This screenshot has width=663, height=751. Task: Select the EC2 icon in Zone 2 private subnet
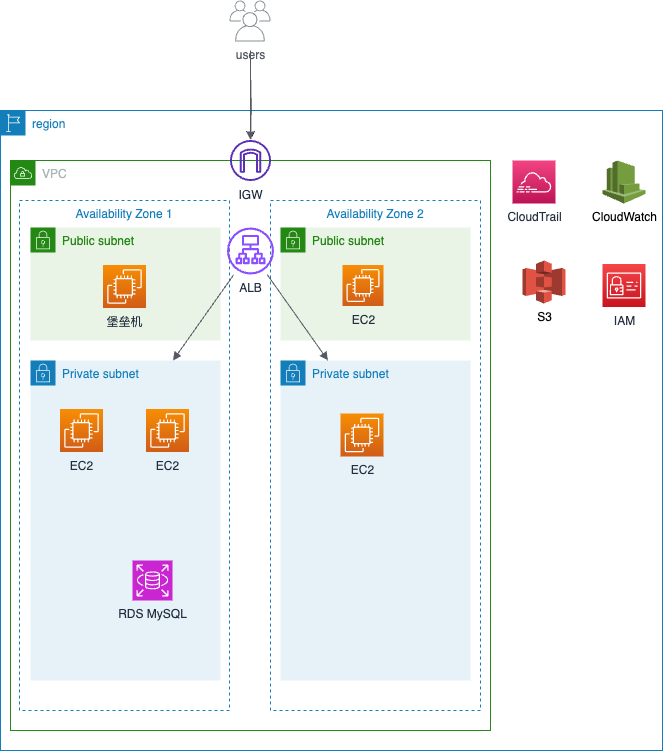tap(362, 435)
